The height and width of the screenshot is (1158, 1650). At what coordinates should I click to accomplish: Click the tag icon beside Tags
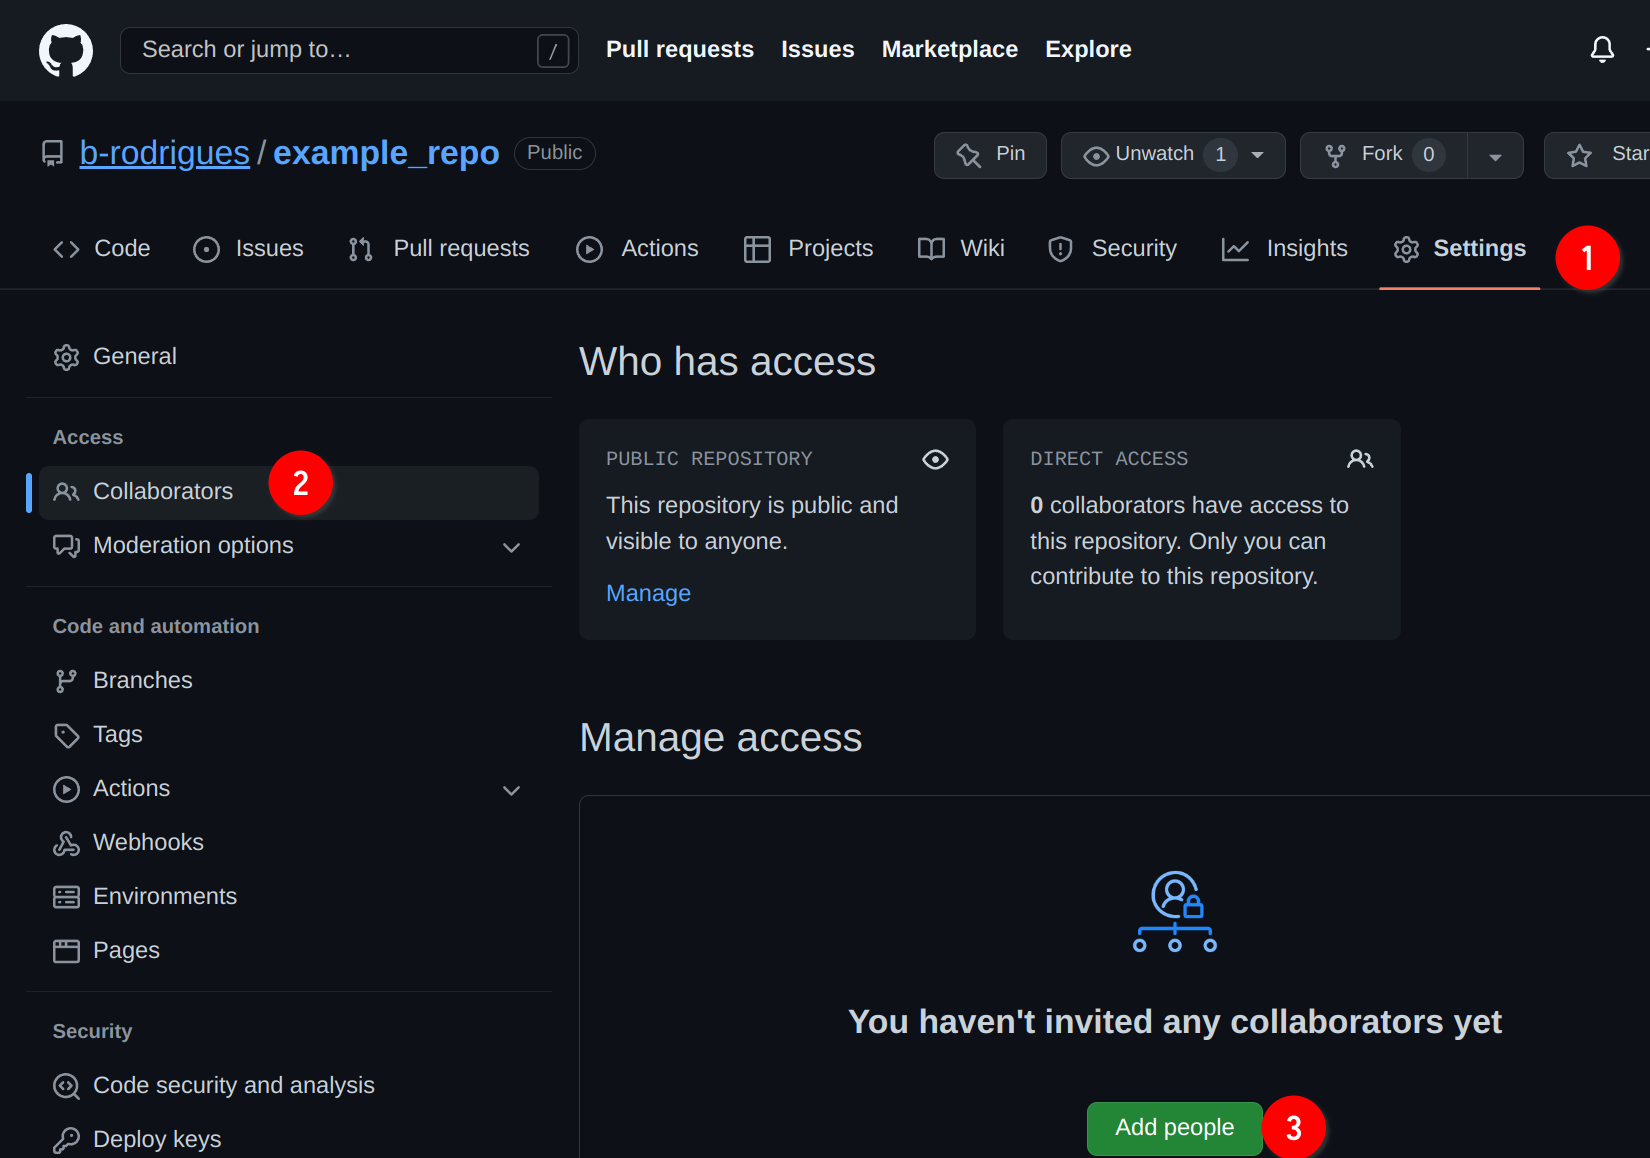[66, 735]
